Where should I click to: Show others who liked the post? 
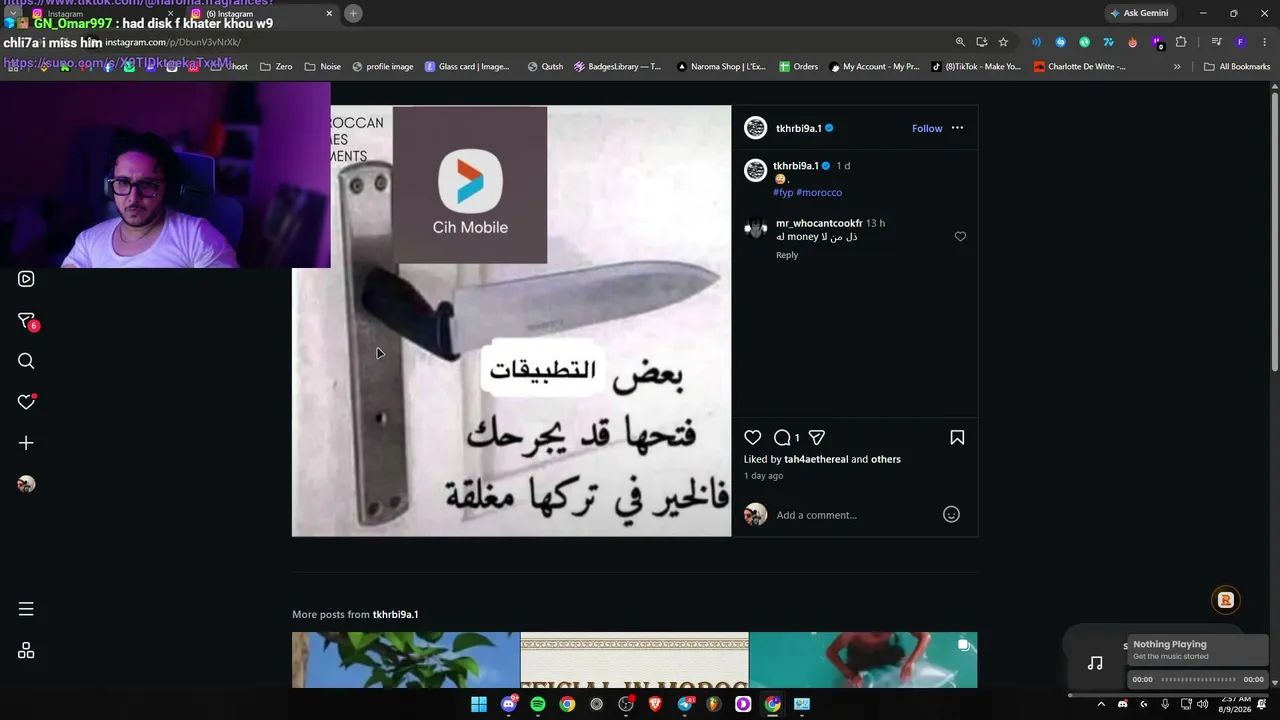tap(886, 459)
